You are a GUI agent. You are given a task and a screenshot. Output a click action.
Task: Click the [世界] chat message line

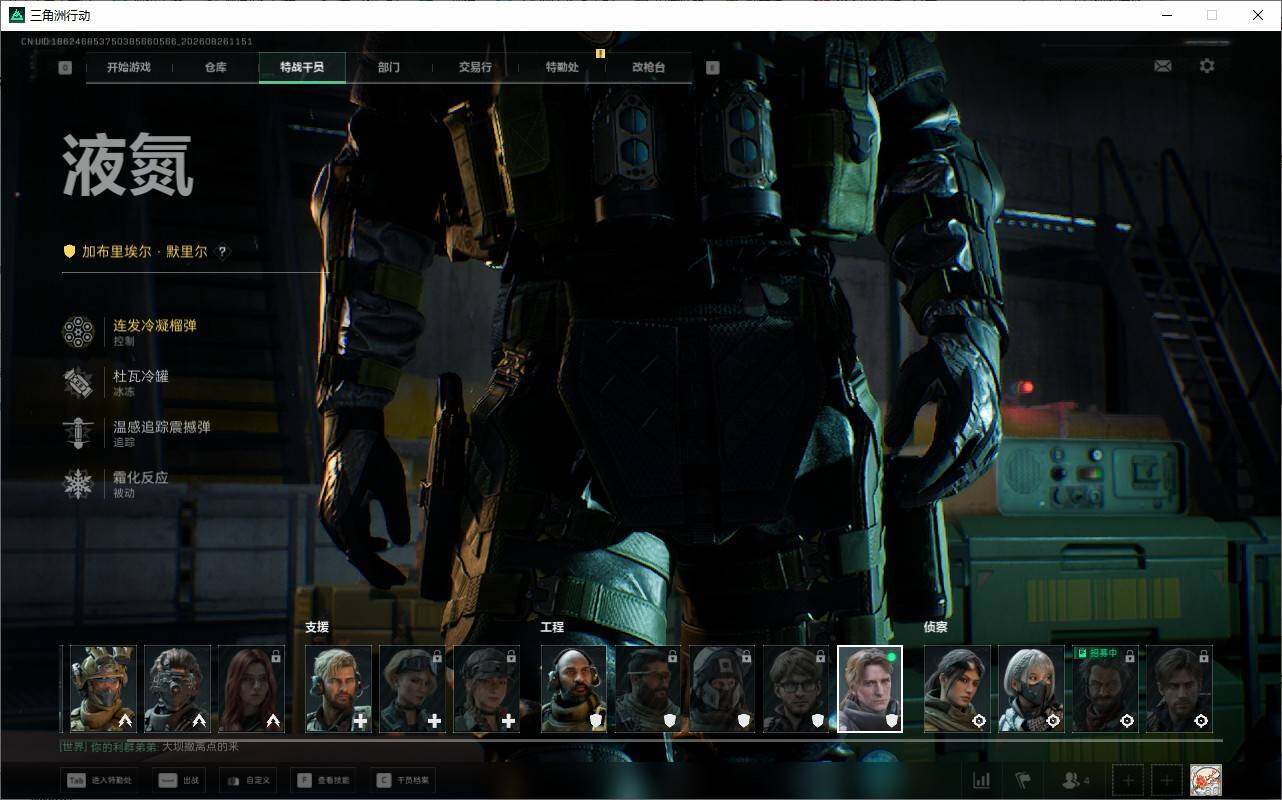149,747
